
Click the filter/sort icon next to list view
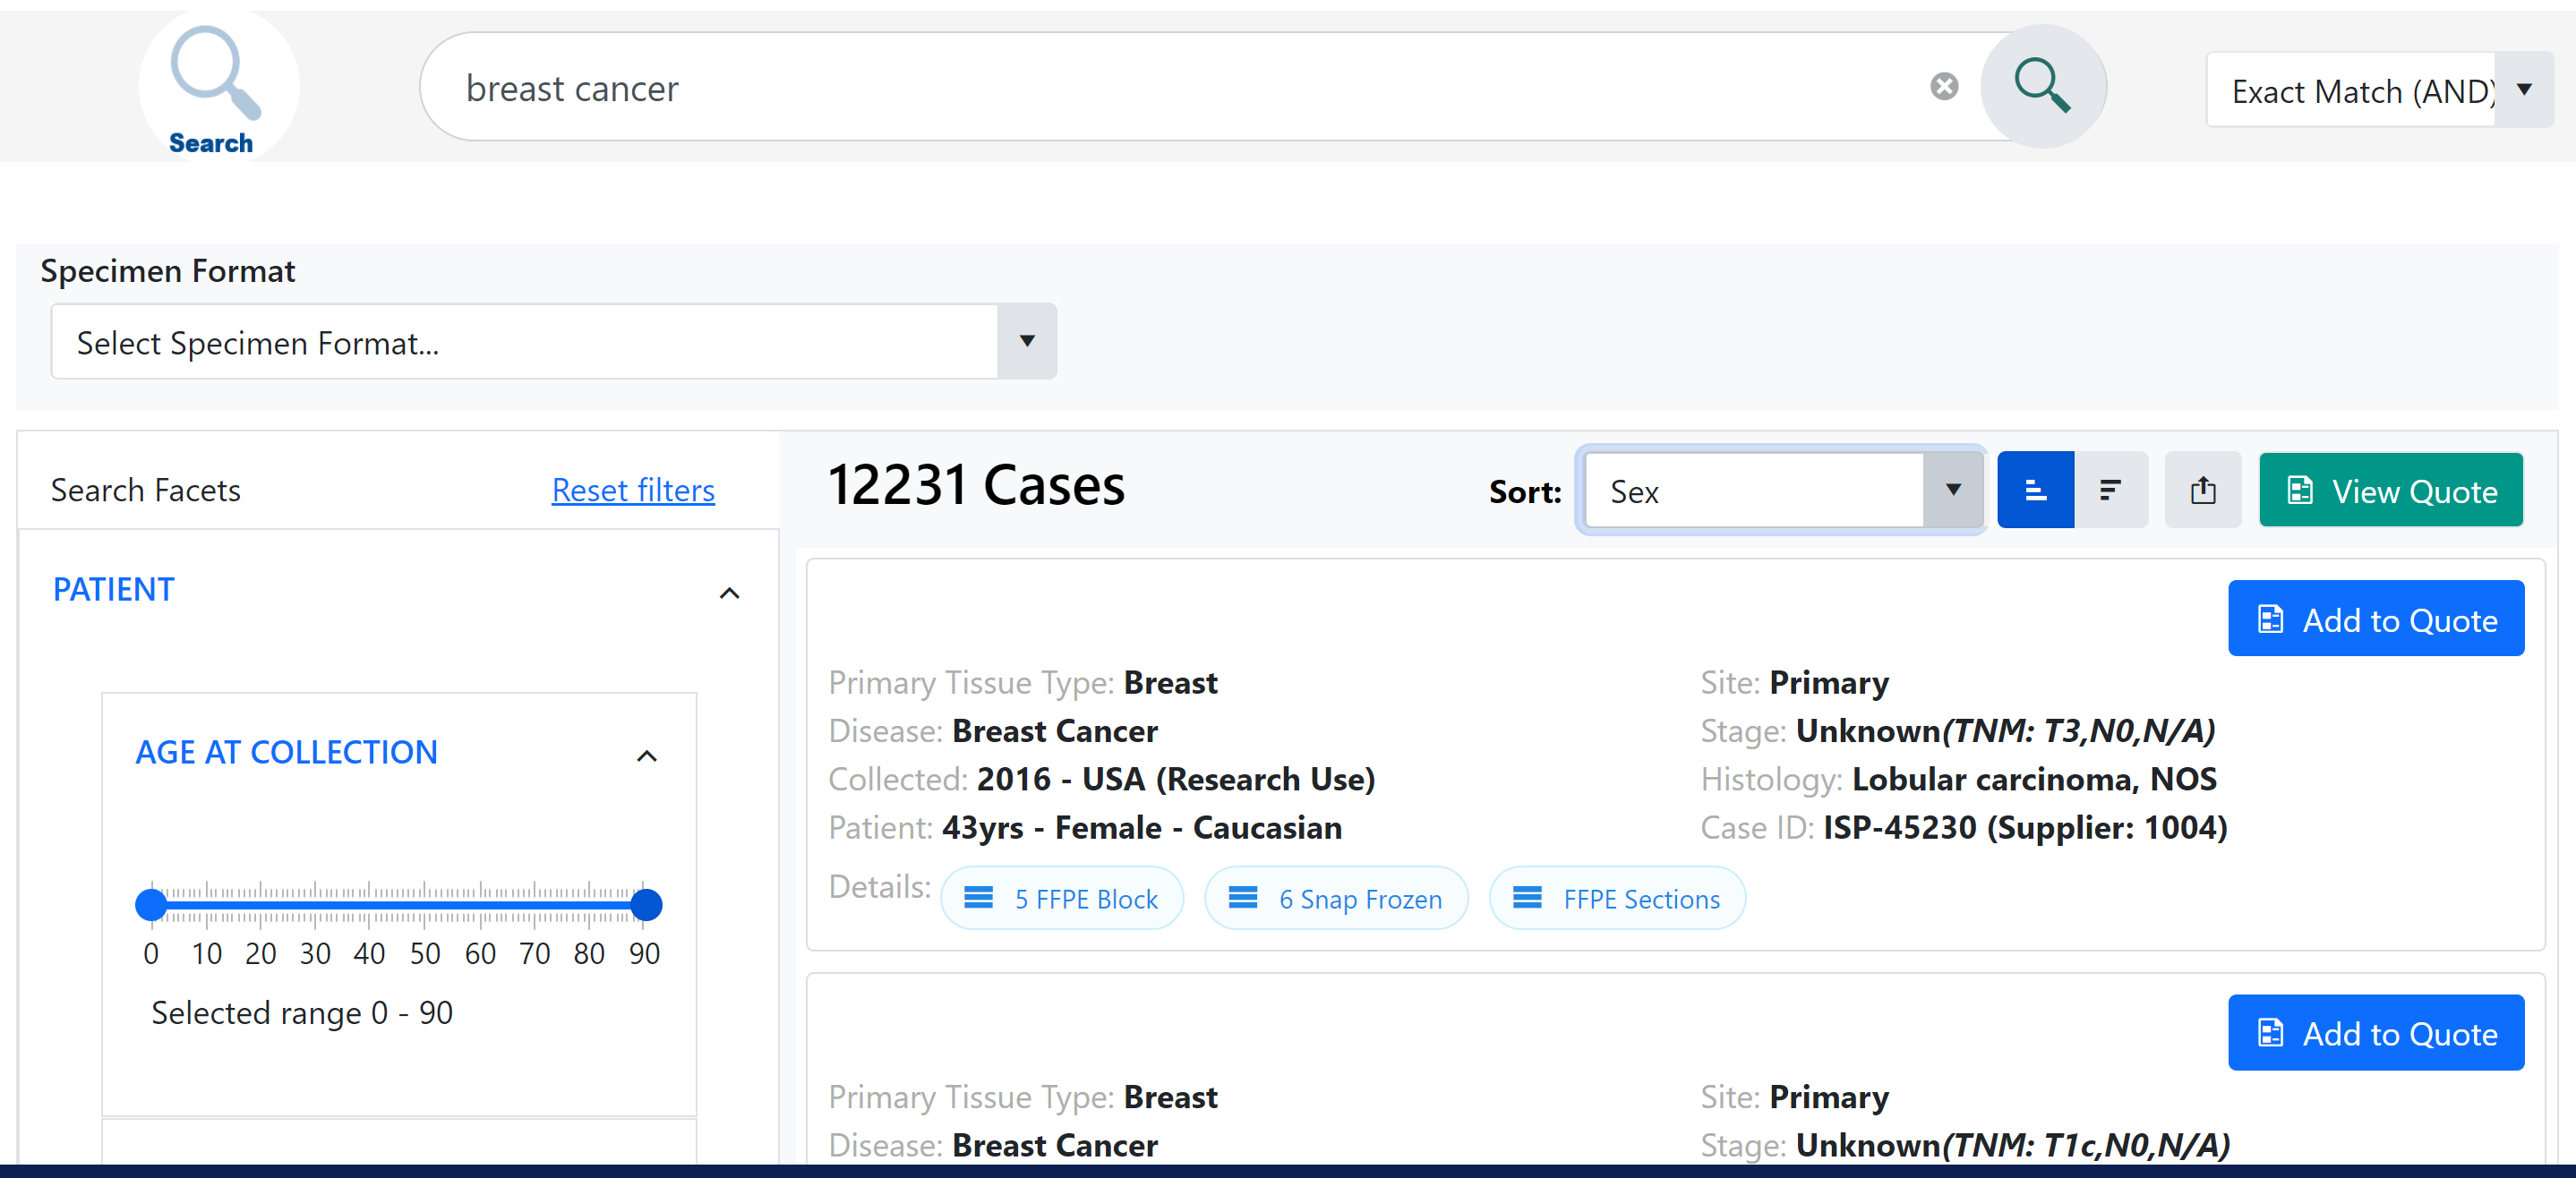pyautogui.click(x=2111, y=490)
